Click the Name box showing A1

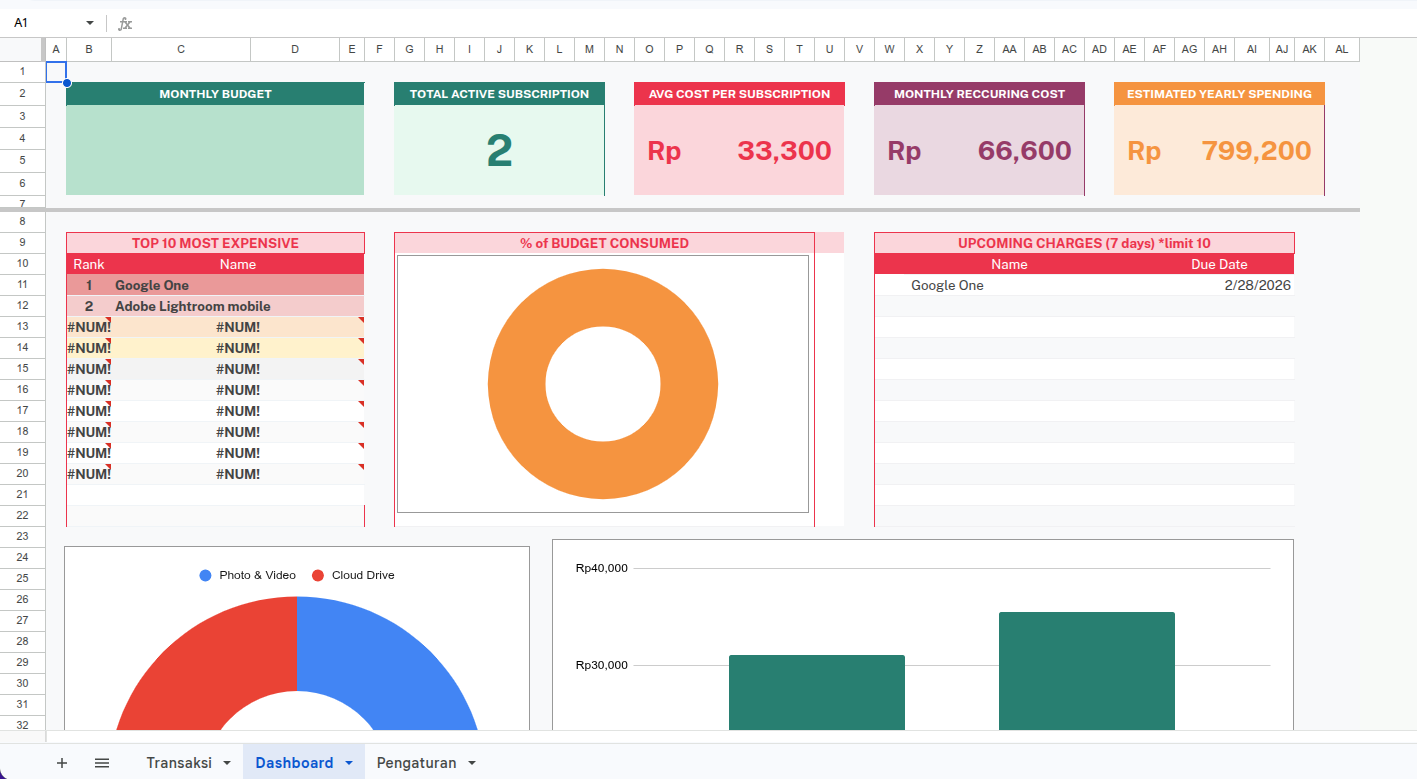pos(45,23)
